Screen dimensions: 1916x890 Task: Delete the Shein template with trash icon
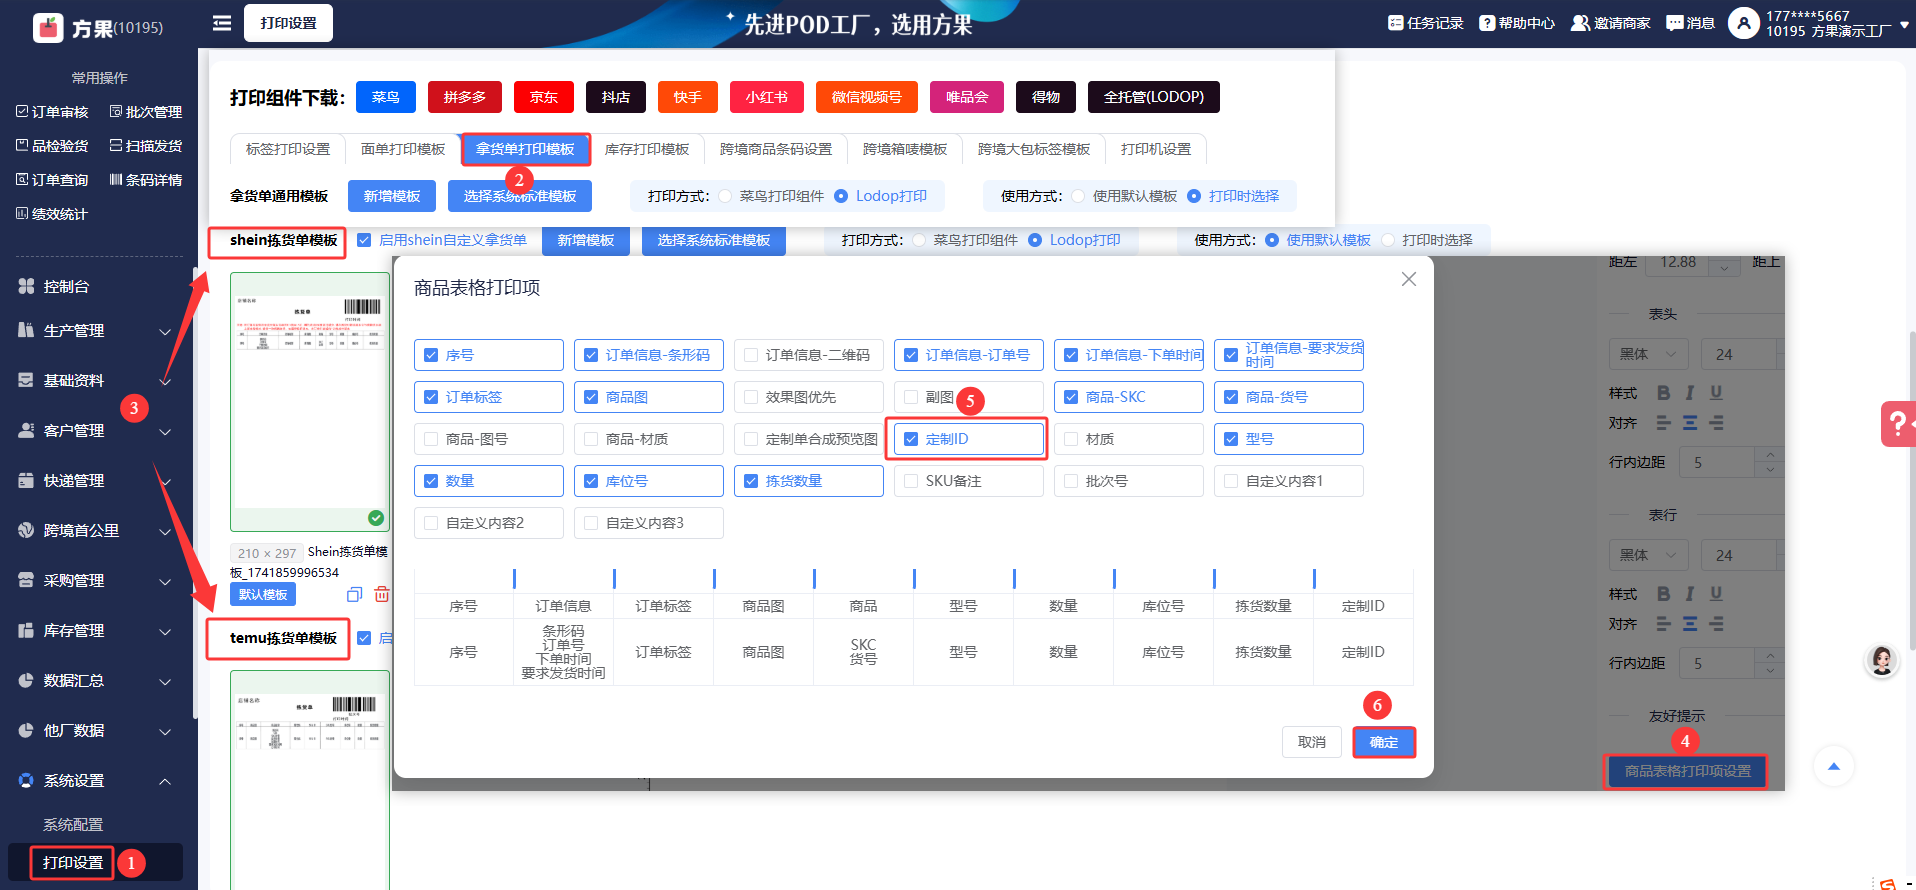click(x=381, y=595)
